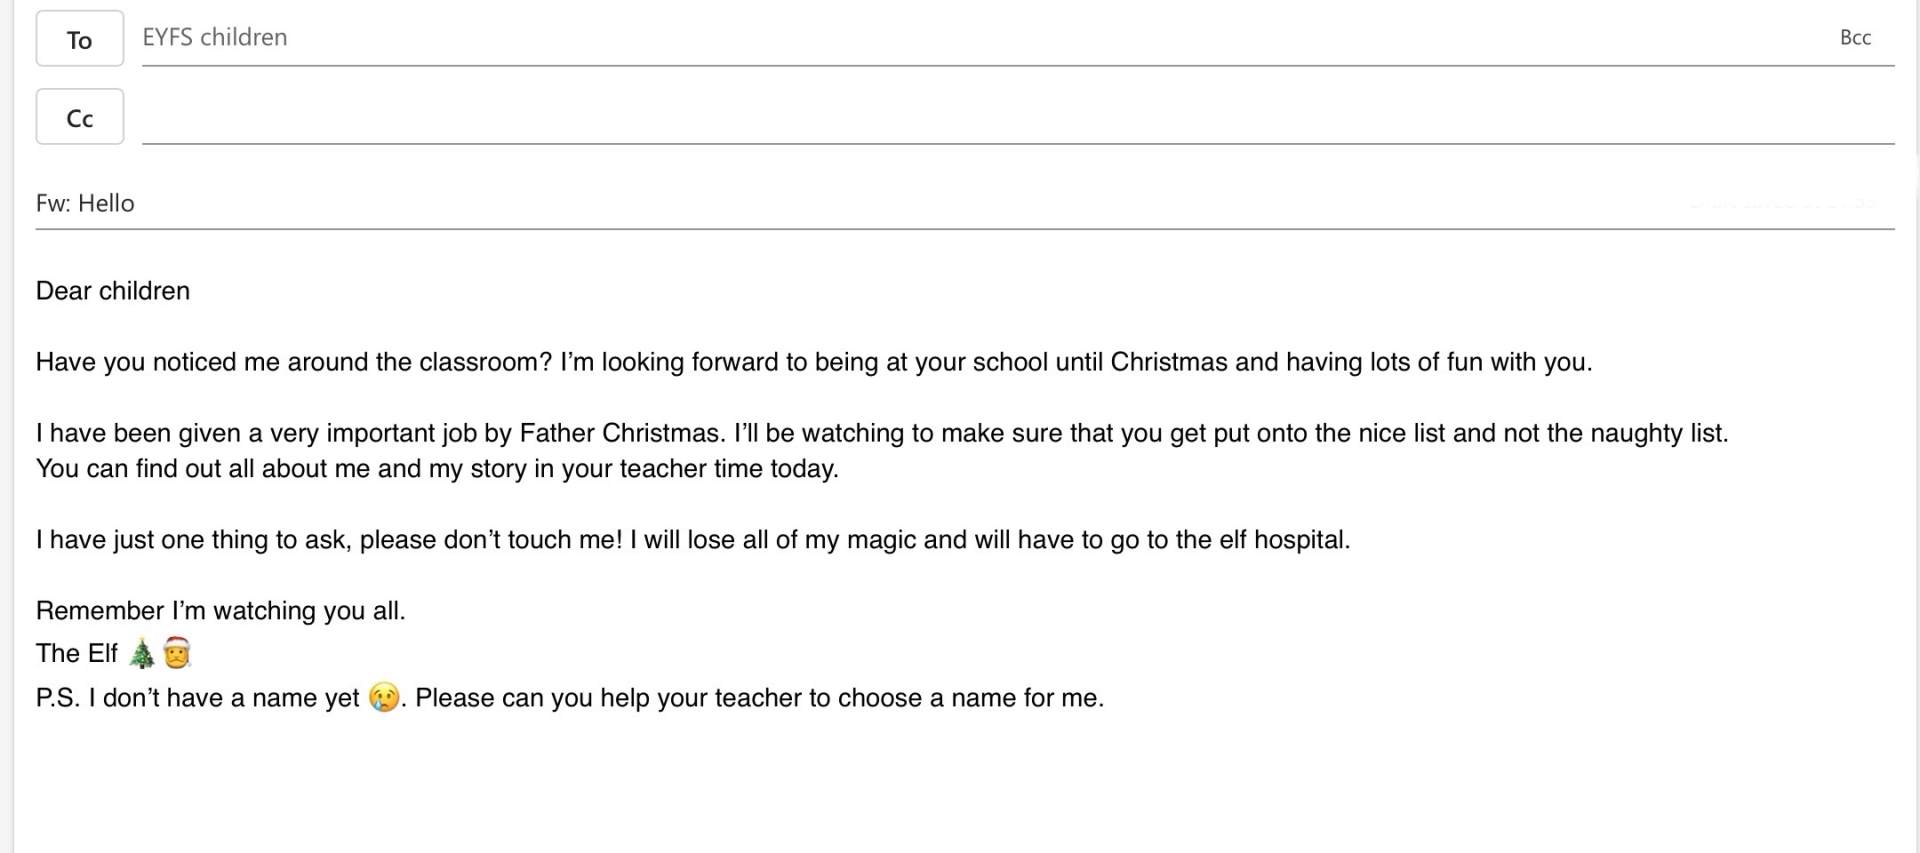Click 'The Elf' signature text
Screen dimensions: 1920x853
tap(77, 653)
